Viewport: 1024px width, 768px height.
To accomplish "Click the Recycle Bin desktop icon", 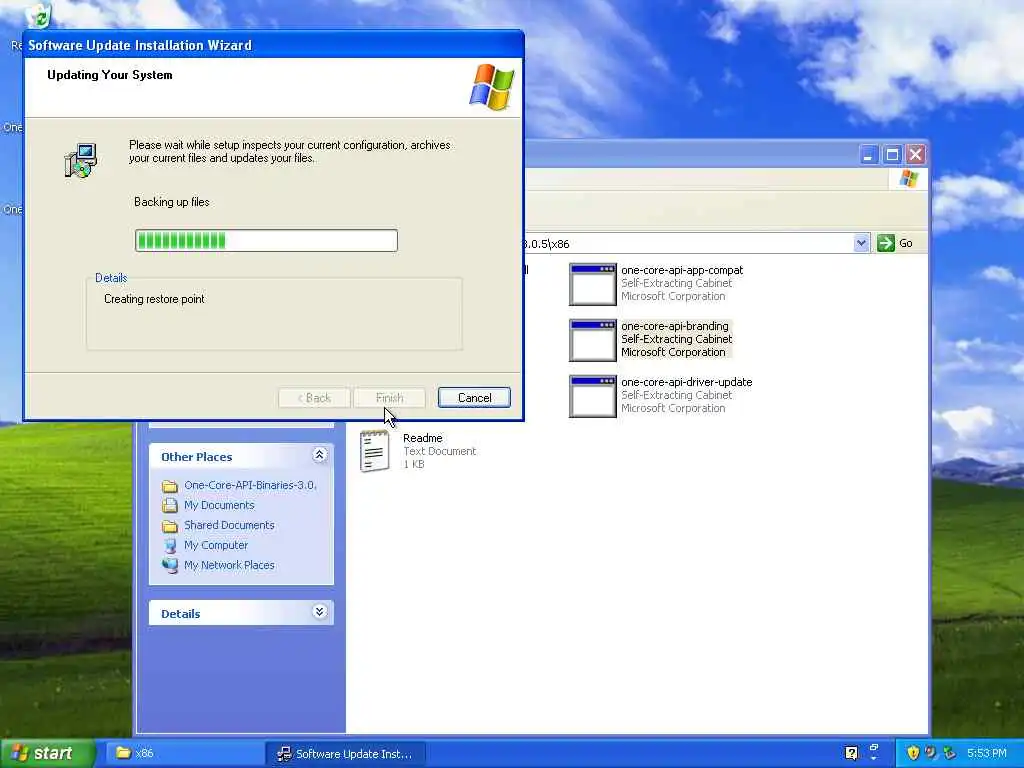I will [39, 15].
